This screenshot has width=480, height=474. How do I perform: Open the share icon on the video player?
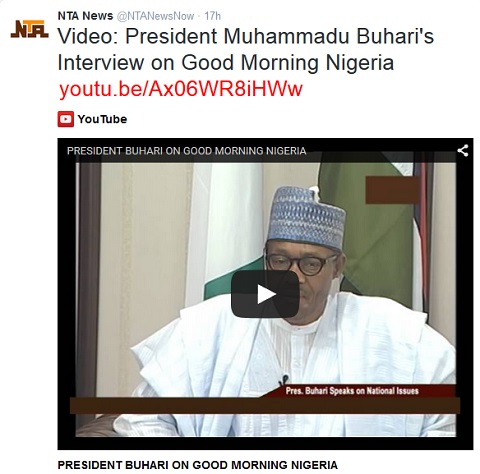(462, 151)
